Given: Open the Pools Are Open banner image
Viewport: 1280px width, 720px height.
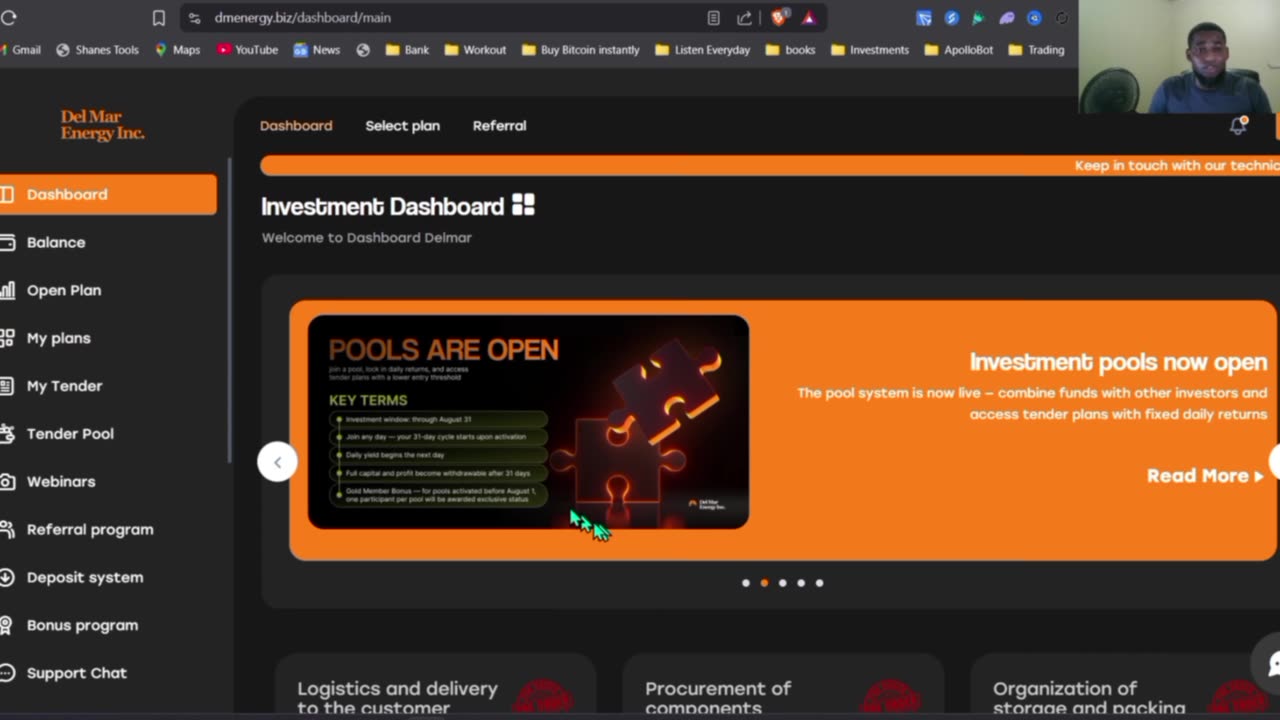Looking at the screenshot, I should tap(528, 422).
